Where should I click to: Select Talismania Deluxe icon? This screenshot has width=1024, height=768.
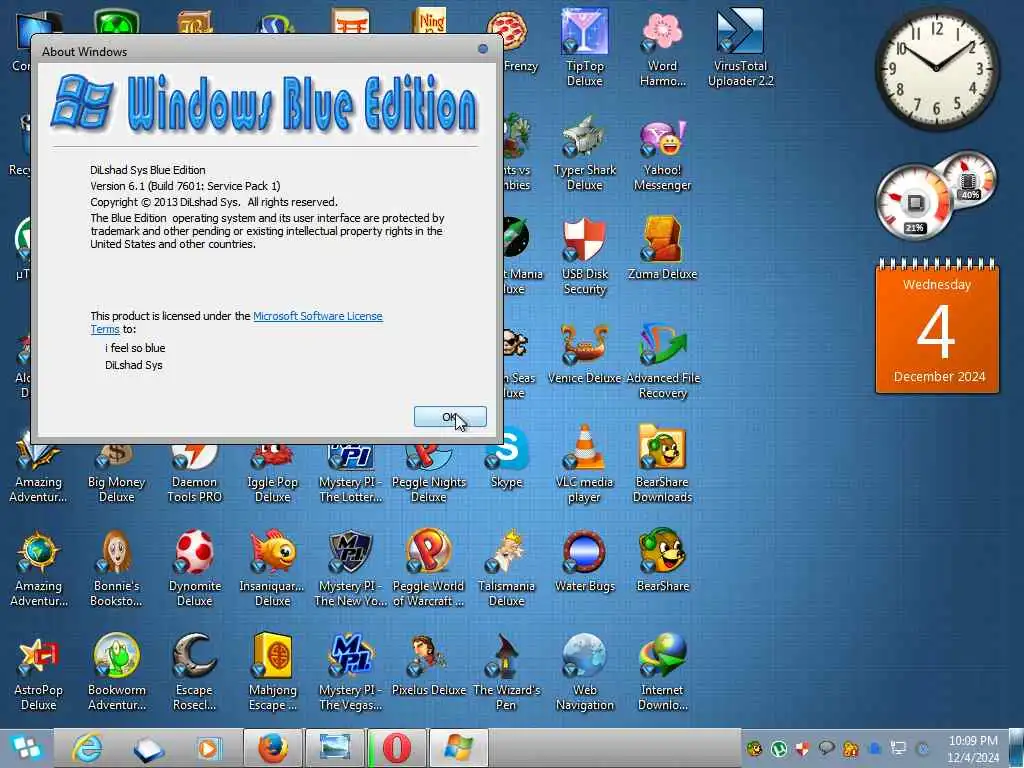[507, 568]
